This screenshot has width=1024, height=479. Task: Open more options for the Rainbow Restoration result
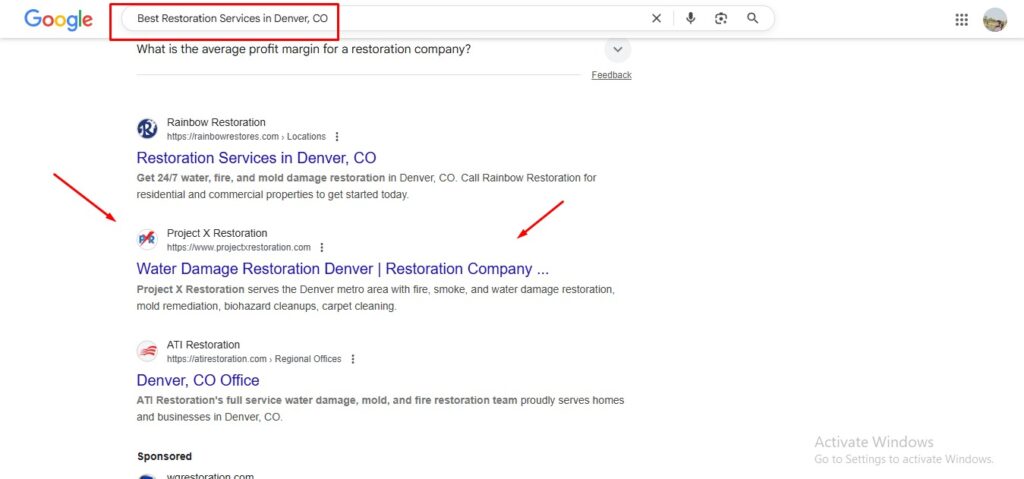pyautogui.click(x=337, y=137)
